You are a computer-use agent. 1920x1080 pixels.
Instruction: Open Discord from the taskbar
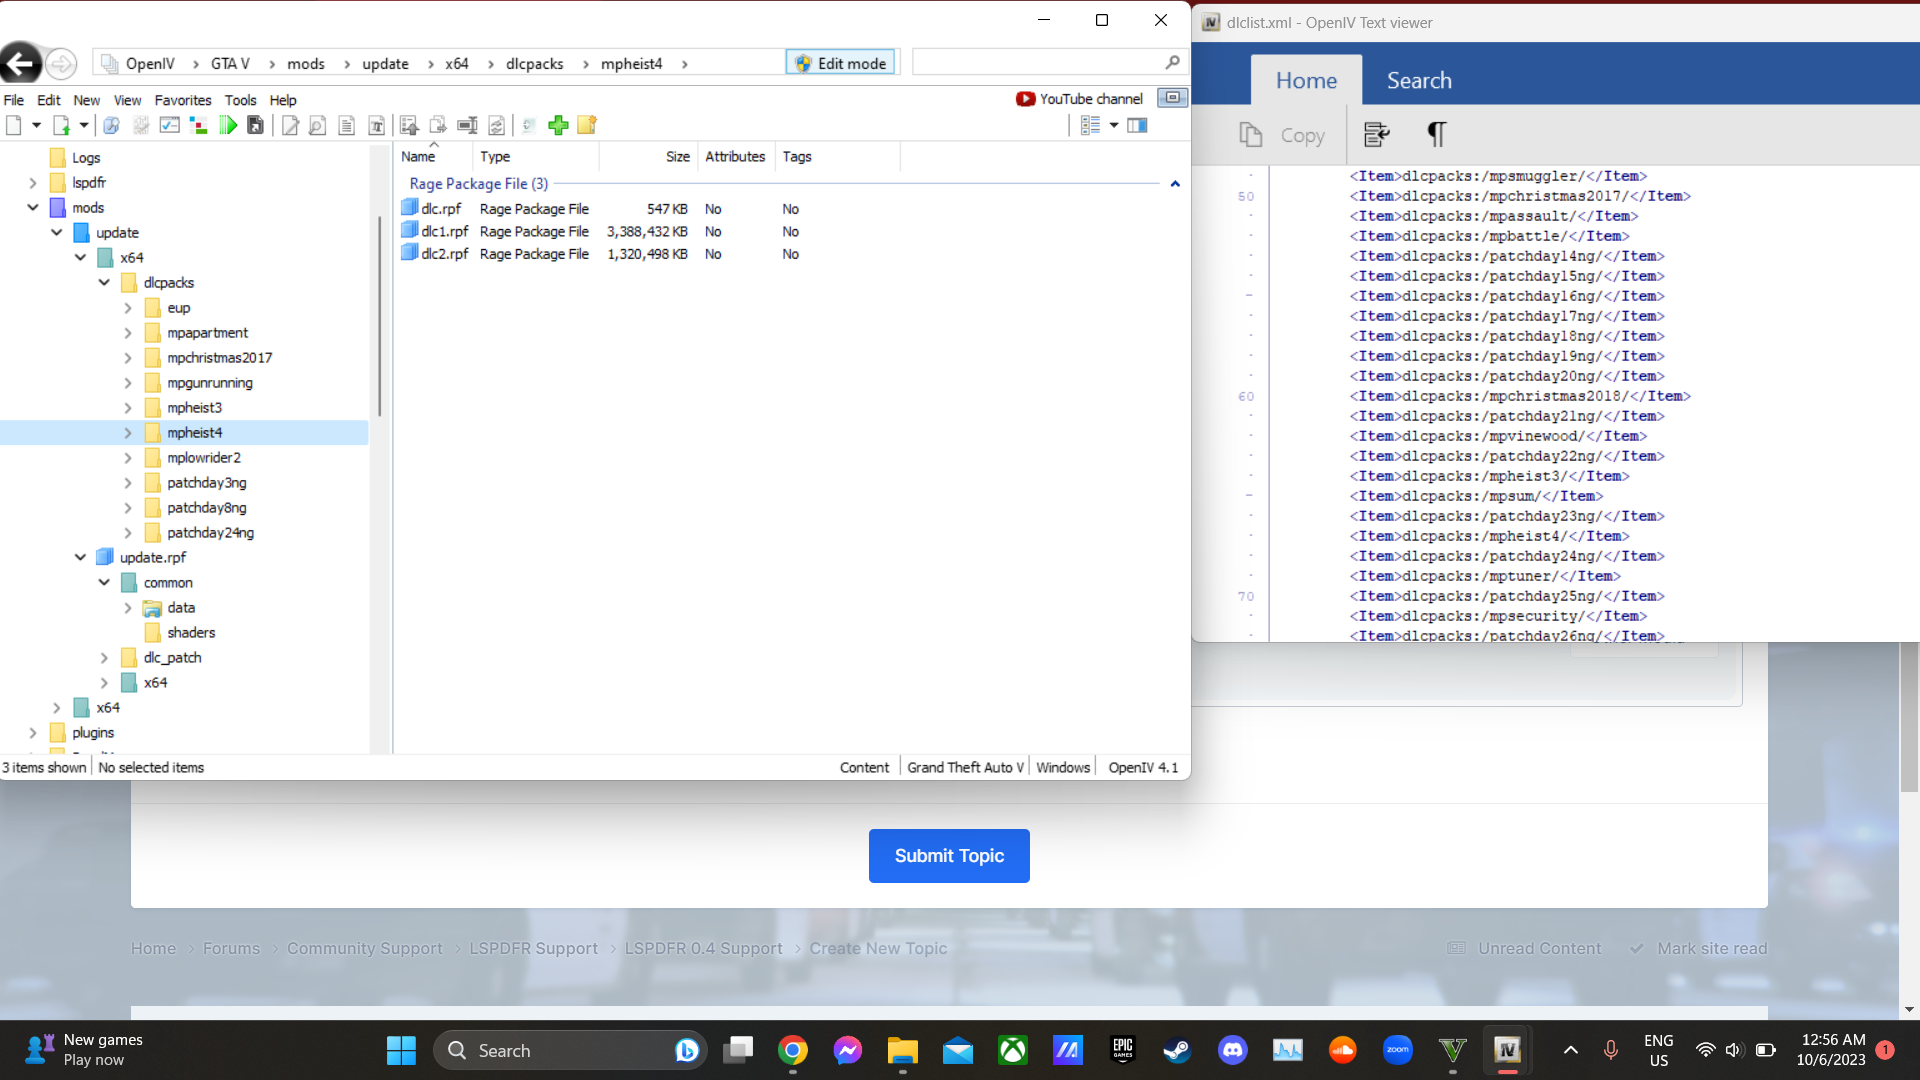1232,1050
